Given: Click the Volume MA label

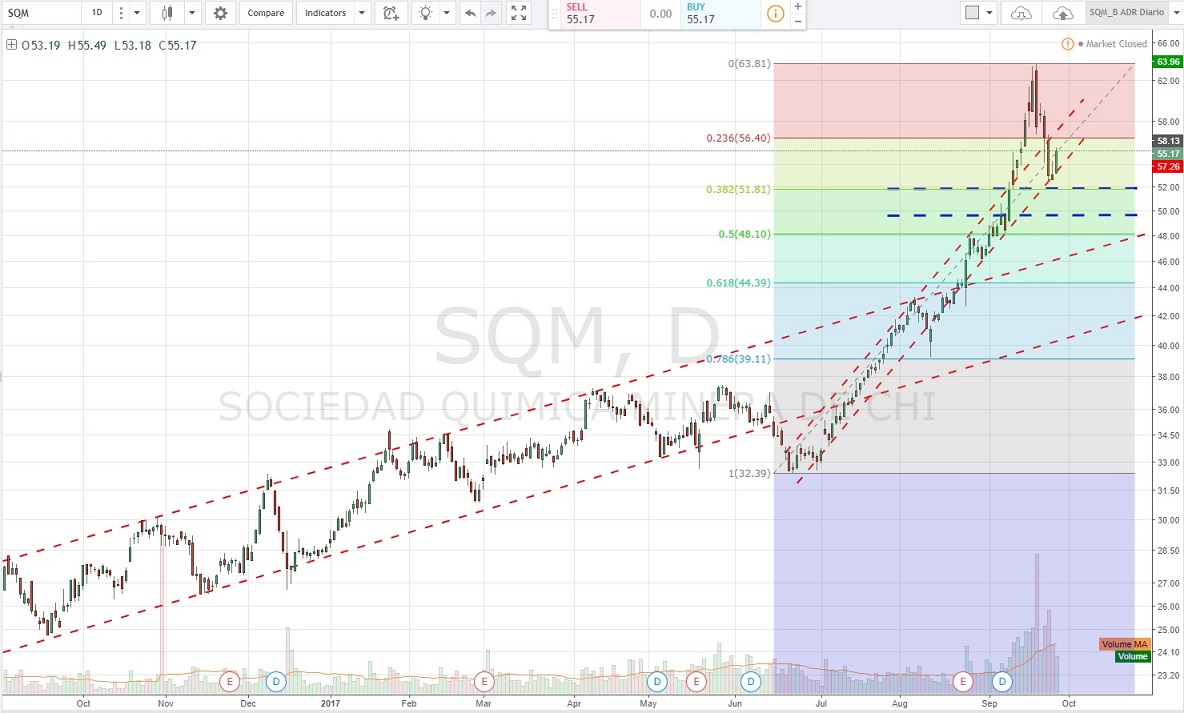Looking at the screenshot, I should [x=1124, y=644].
